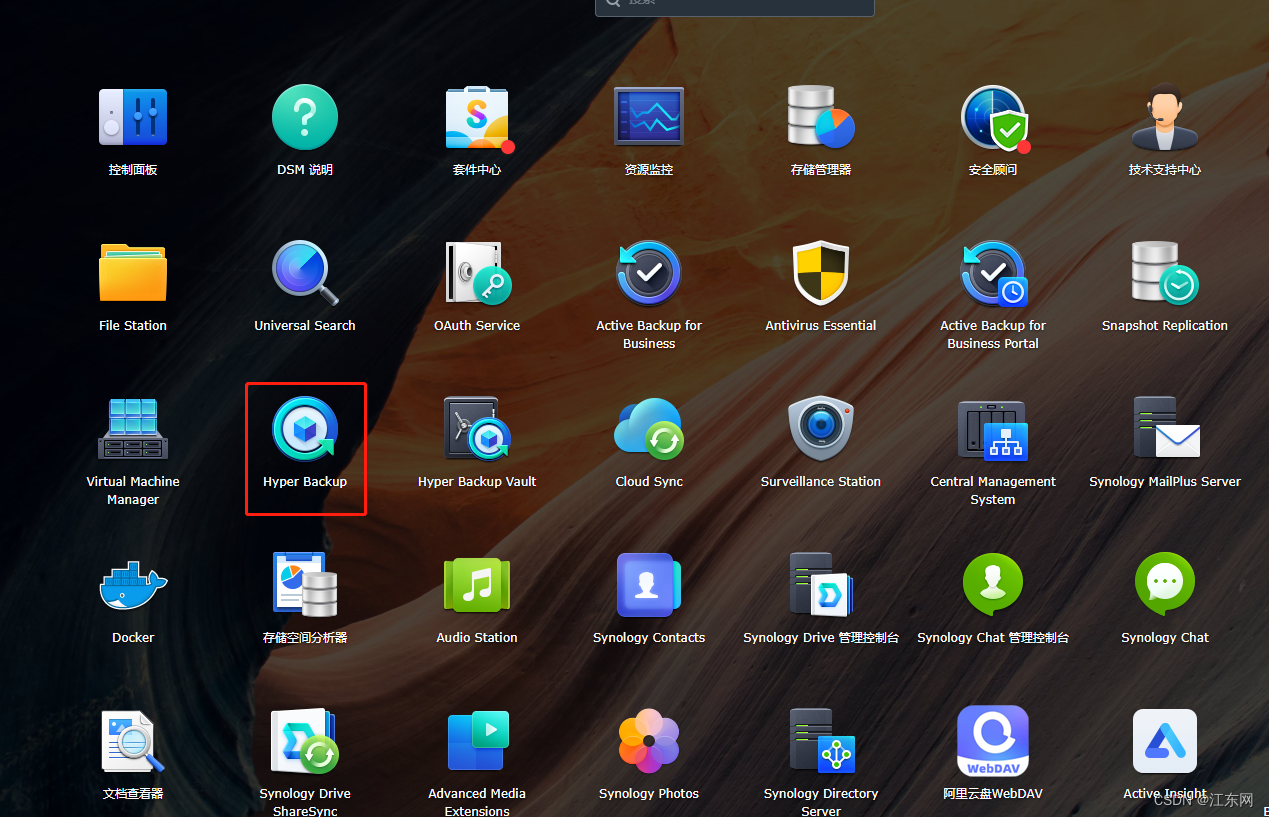This screenshot has height=817, width=1269.
Task: Launch Active Insight app
Action: click(1165, 741)
